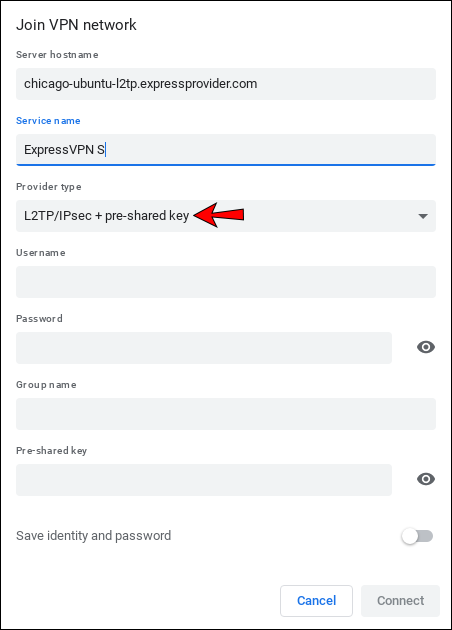
Task: Select the Username input field
Action: pyautogui.click(x=226, y=282)
